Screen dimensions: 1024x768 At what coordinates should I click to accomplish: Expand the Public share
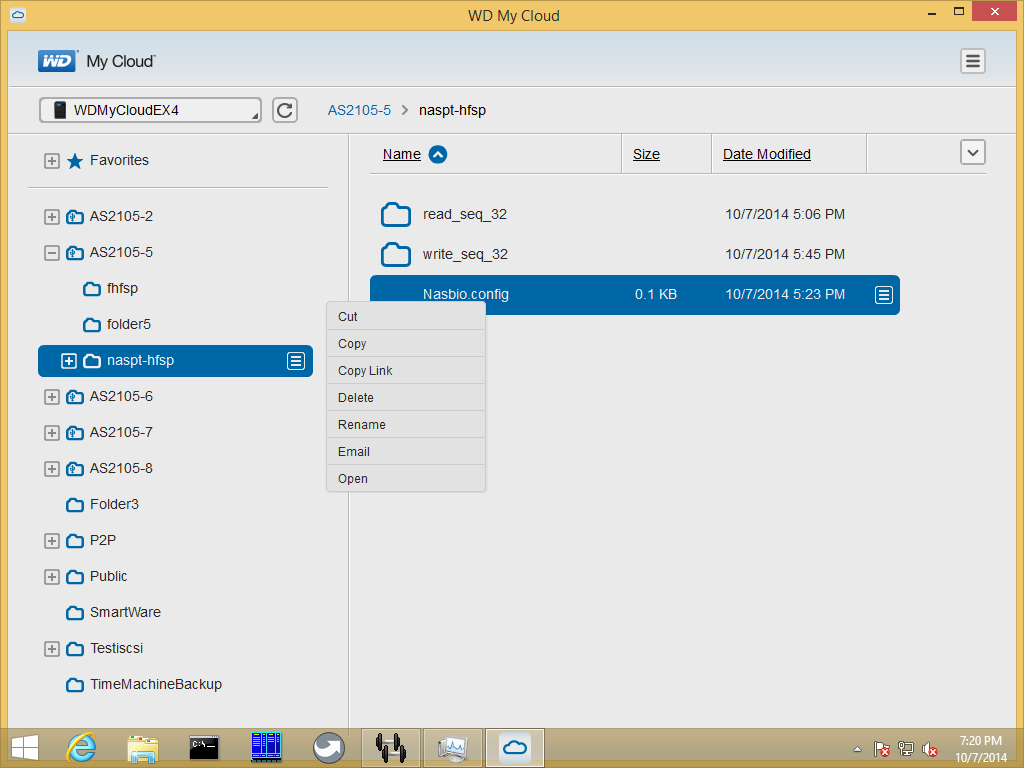click(x=52, y=577)
